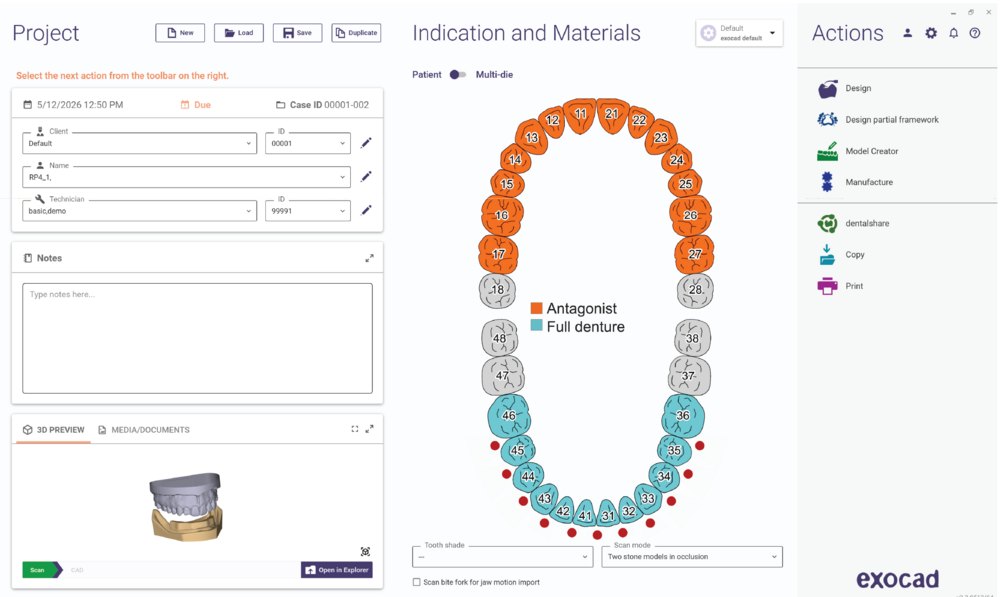1000x597 pixels.
Task: Click the Design action icon
Action: 827,89
